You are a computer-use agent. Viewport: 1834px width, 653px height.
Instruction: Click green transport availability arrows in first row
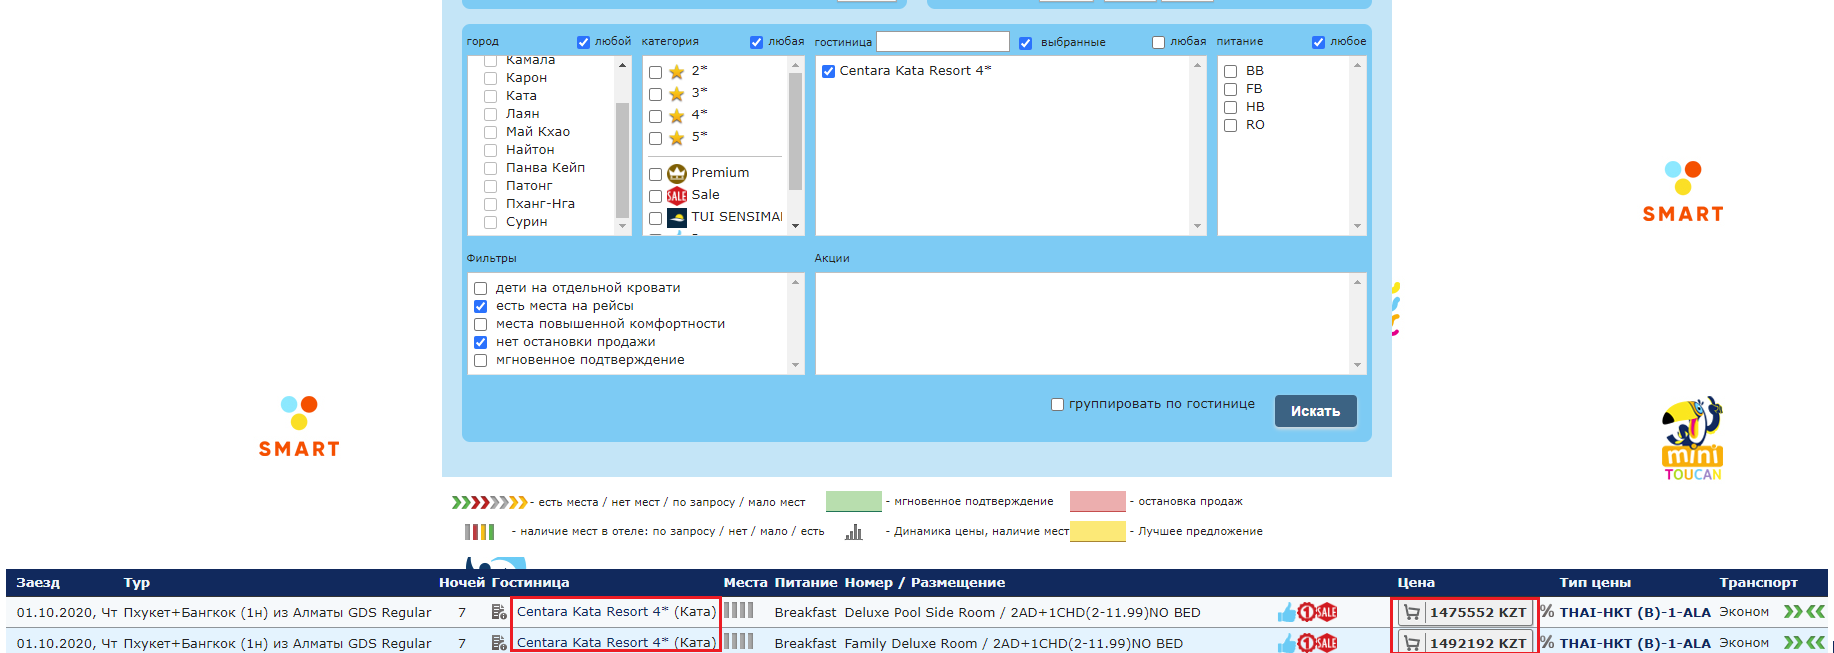tap(1804, 612)
